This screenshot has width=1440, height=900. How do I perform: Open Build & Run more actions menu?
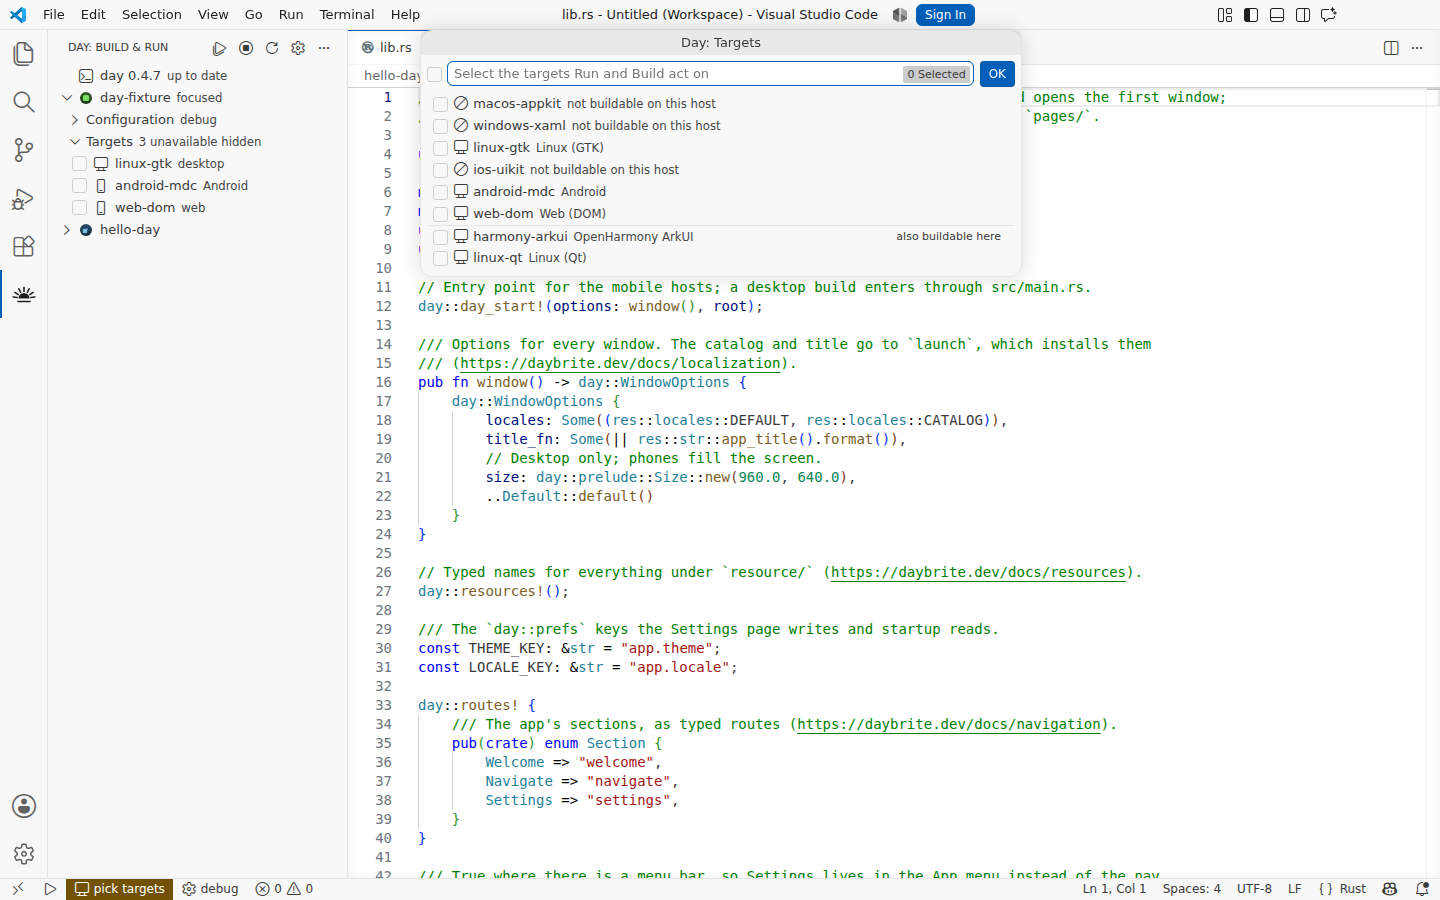[324, 48]
